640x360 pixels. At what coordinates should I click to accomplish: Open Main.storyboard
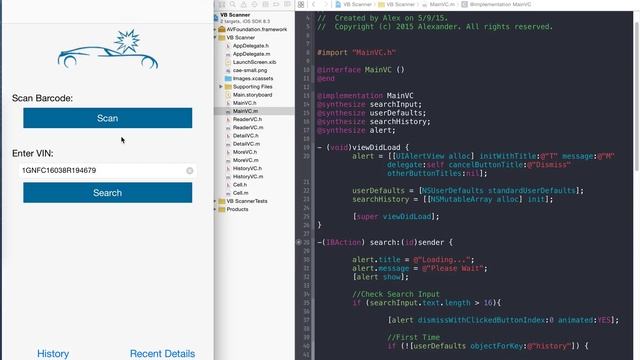252,95
